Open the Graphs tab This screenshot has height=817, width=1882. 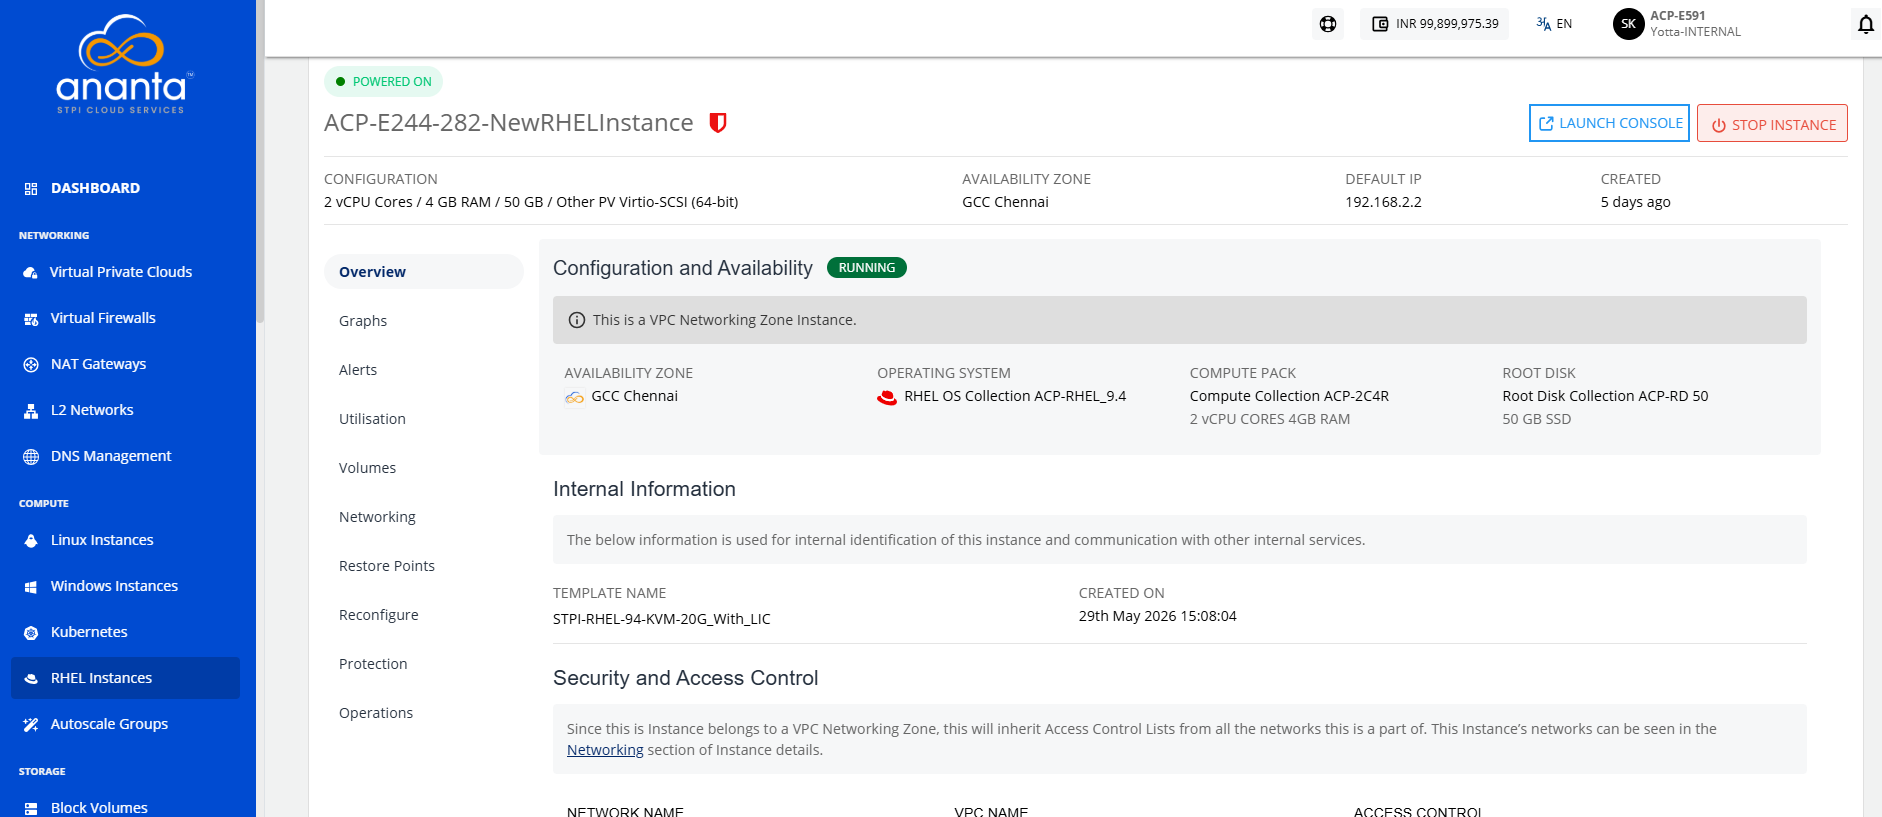tap(363, 321)
